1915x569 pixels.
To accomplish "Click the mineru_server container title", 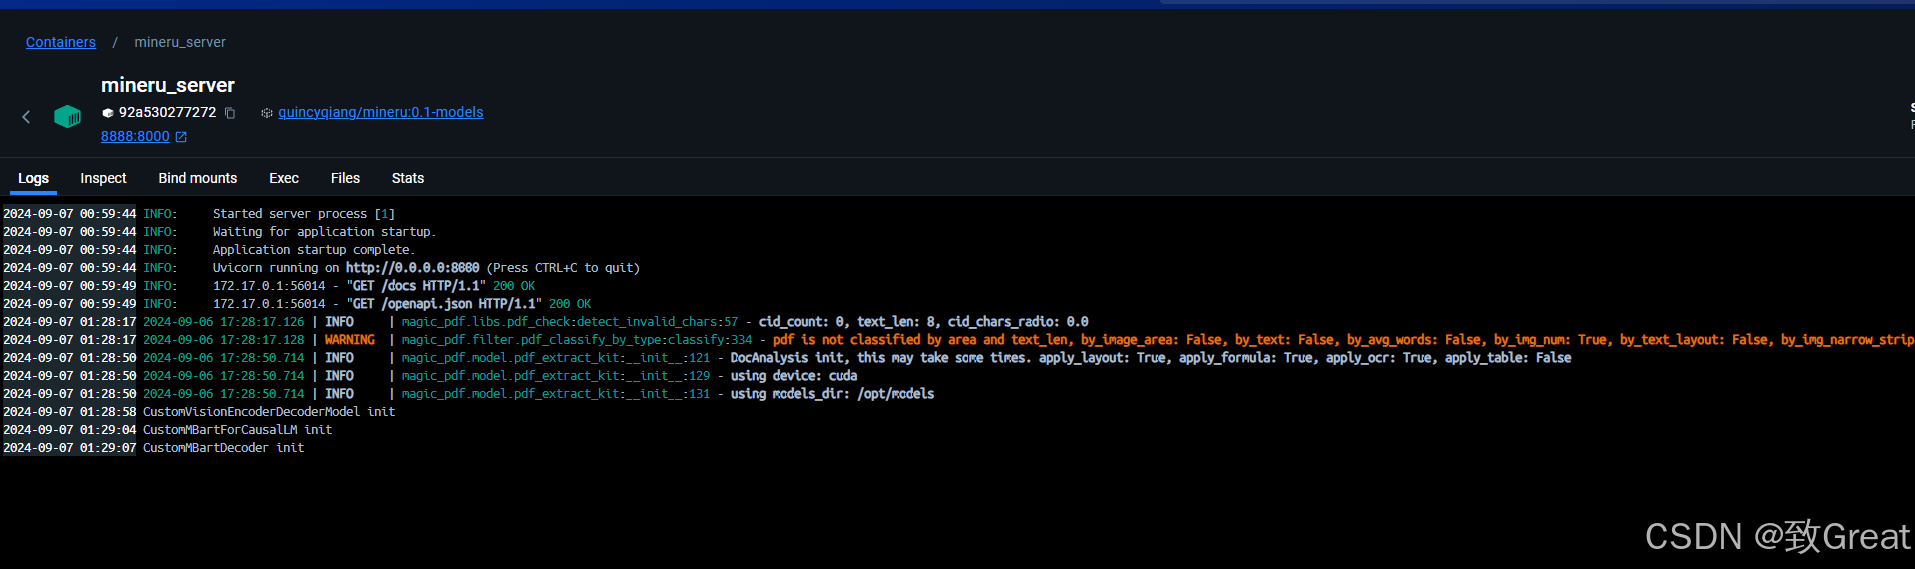I will pos(168,85).
